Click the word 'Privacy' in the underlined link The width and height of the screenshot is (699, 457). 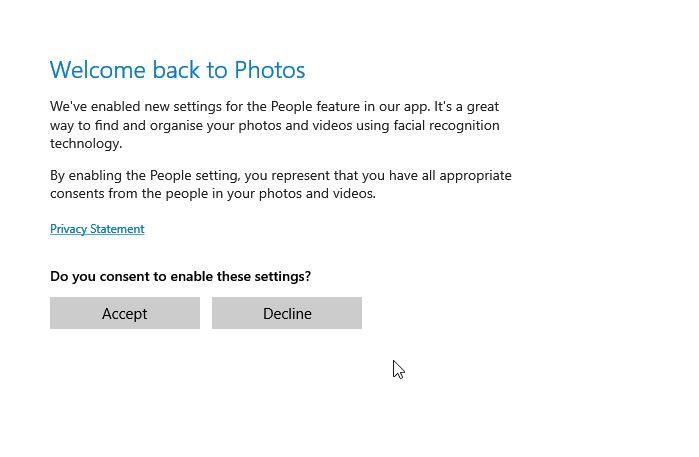pyautogui.click(x=69, y=229)
